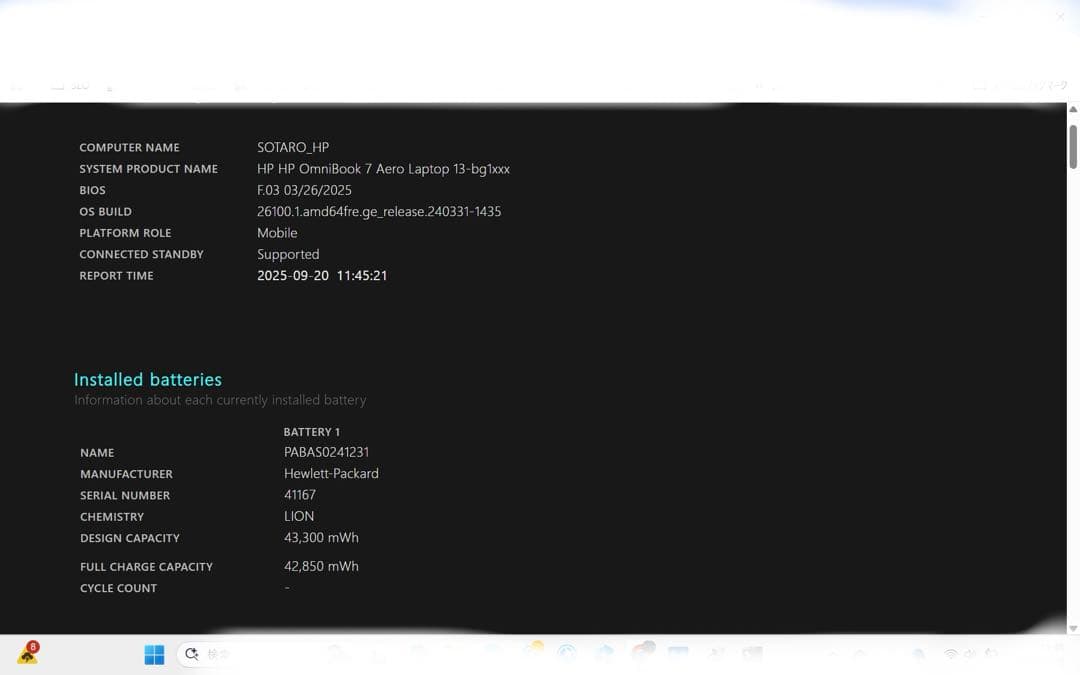Open the widgets icon with badge 8
The height and width of the screenshot is (675, 1080).
coord(27,655)
